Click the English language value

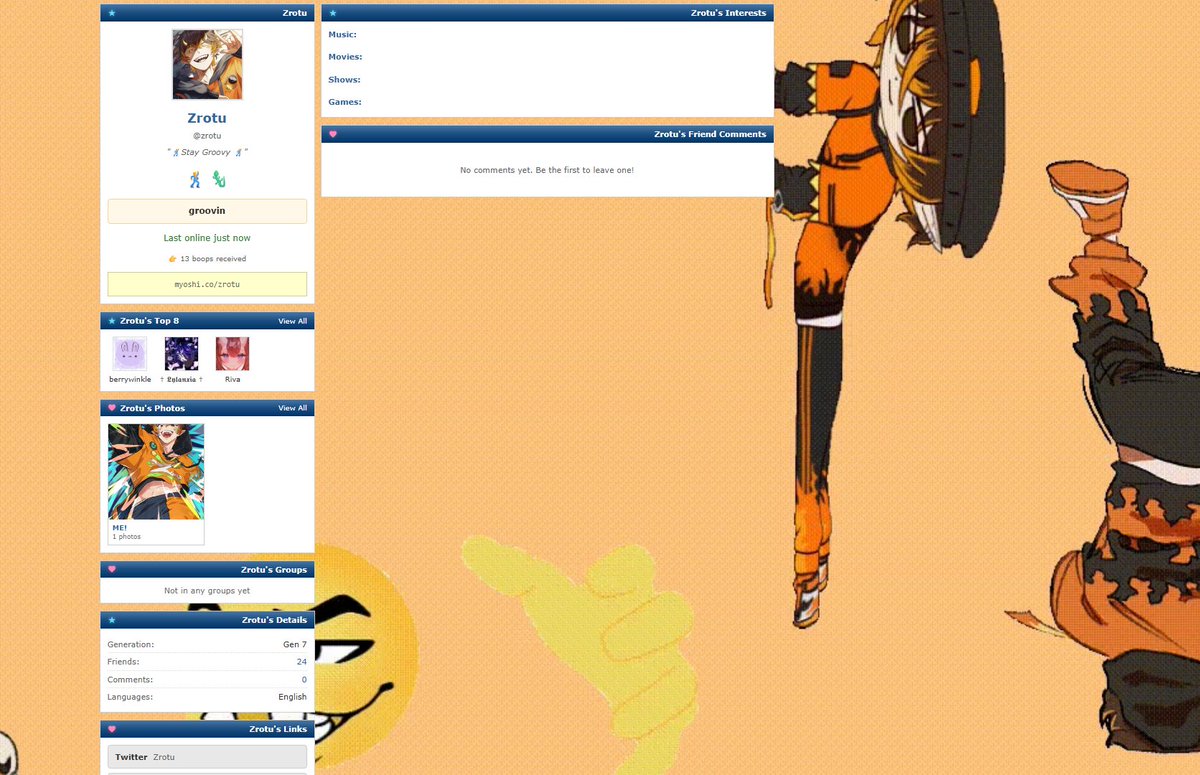[x=292, y=697]
